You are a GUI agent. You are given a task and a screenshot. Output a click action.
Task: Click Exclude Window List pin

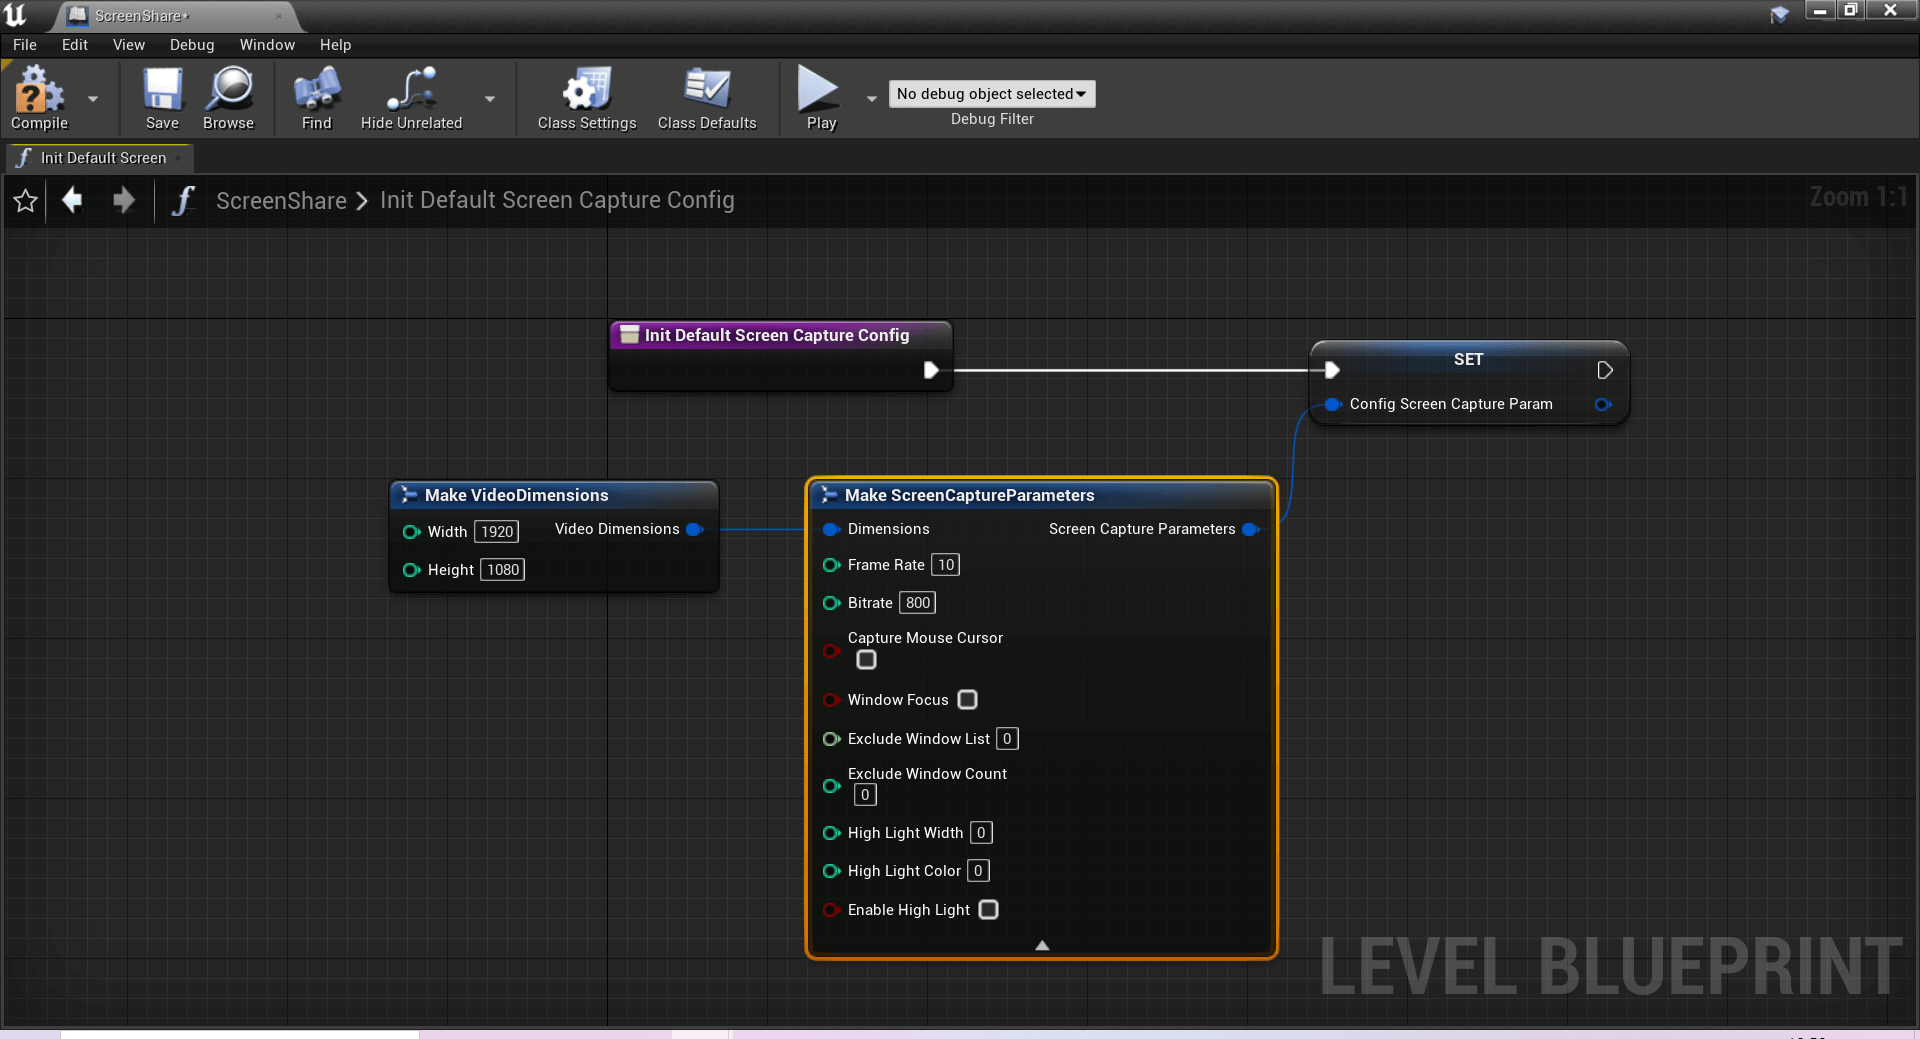coord(831,739)
